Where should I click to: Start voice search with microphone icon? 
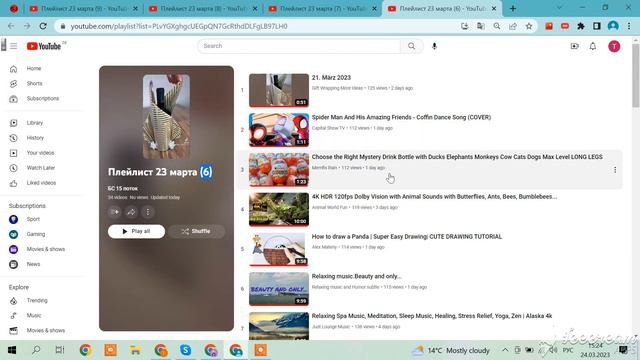click(x=434, y=46)
